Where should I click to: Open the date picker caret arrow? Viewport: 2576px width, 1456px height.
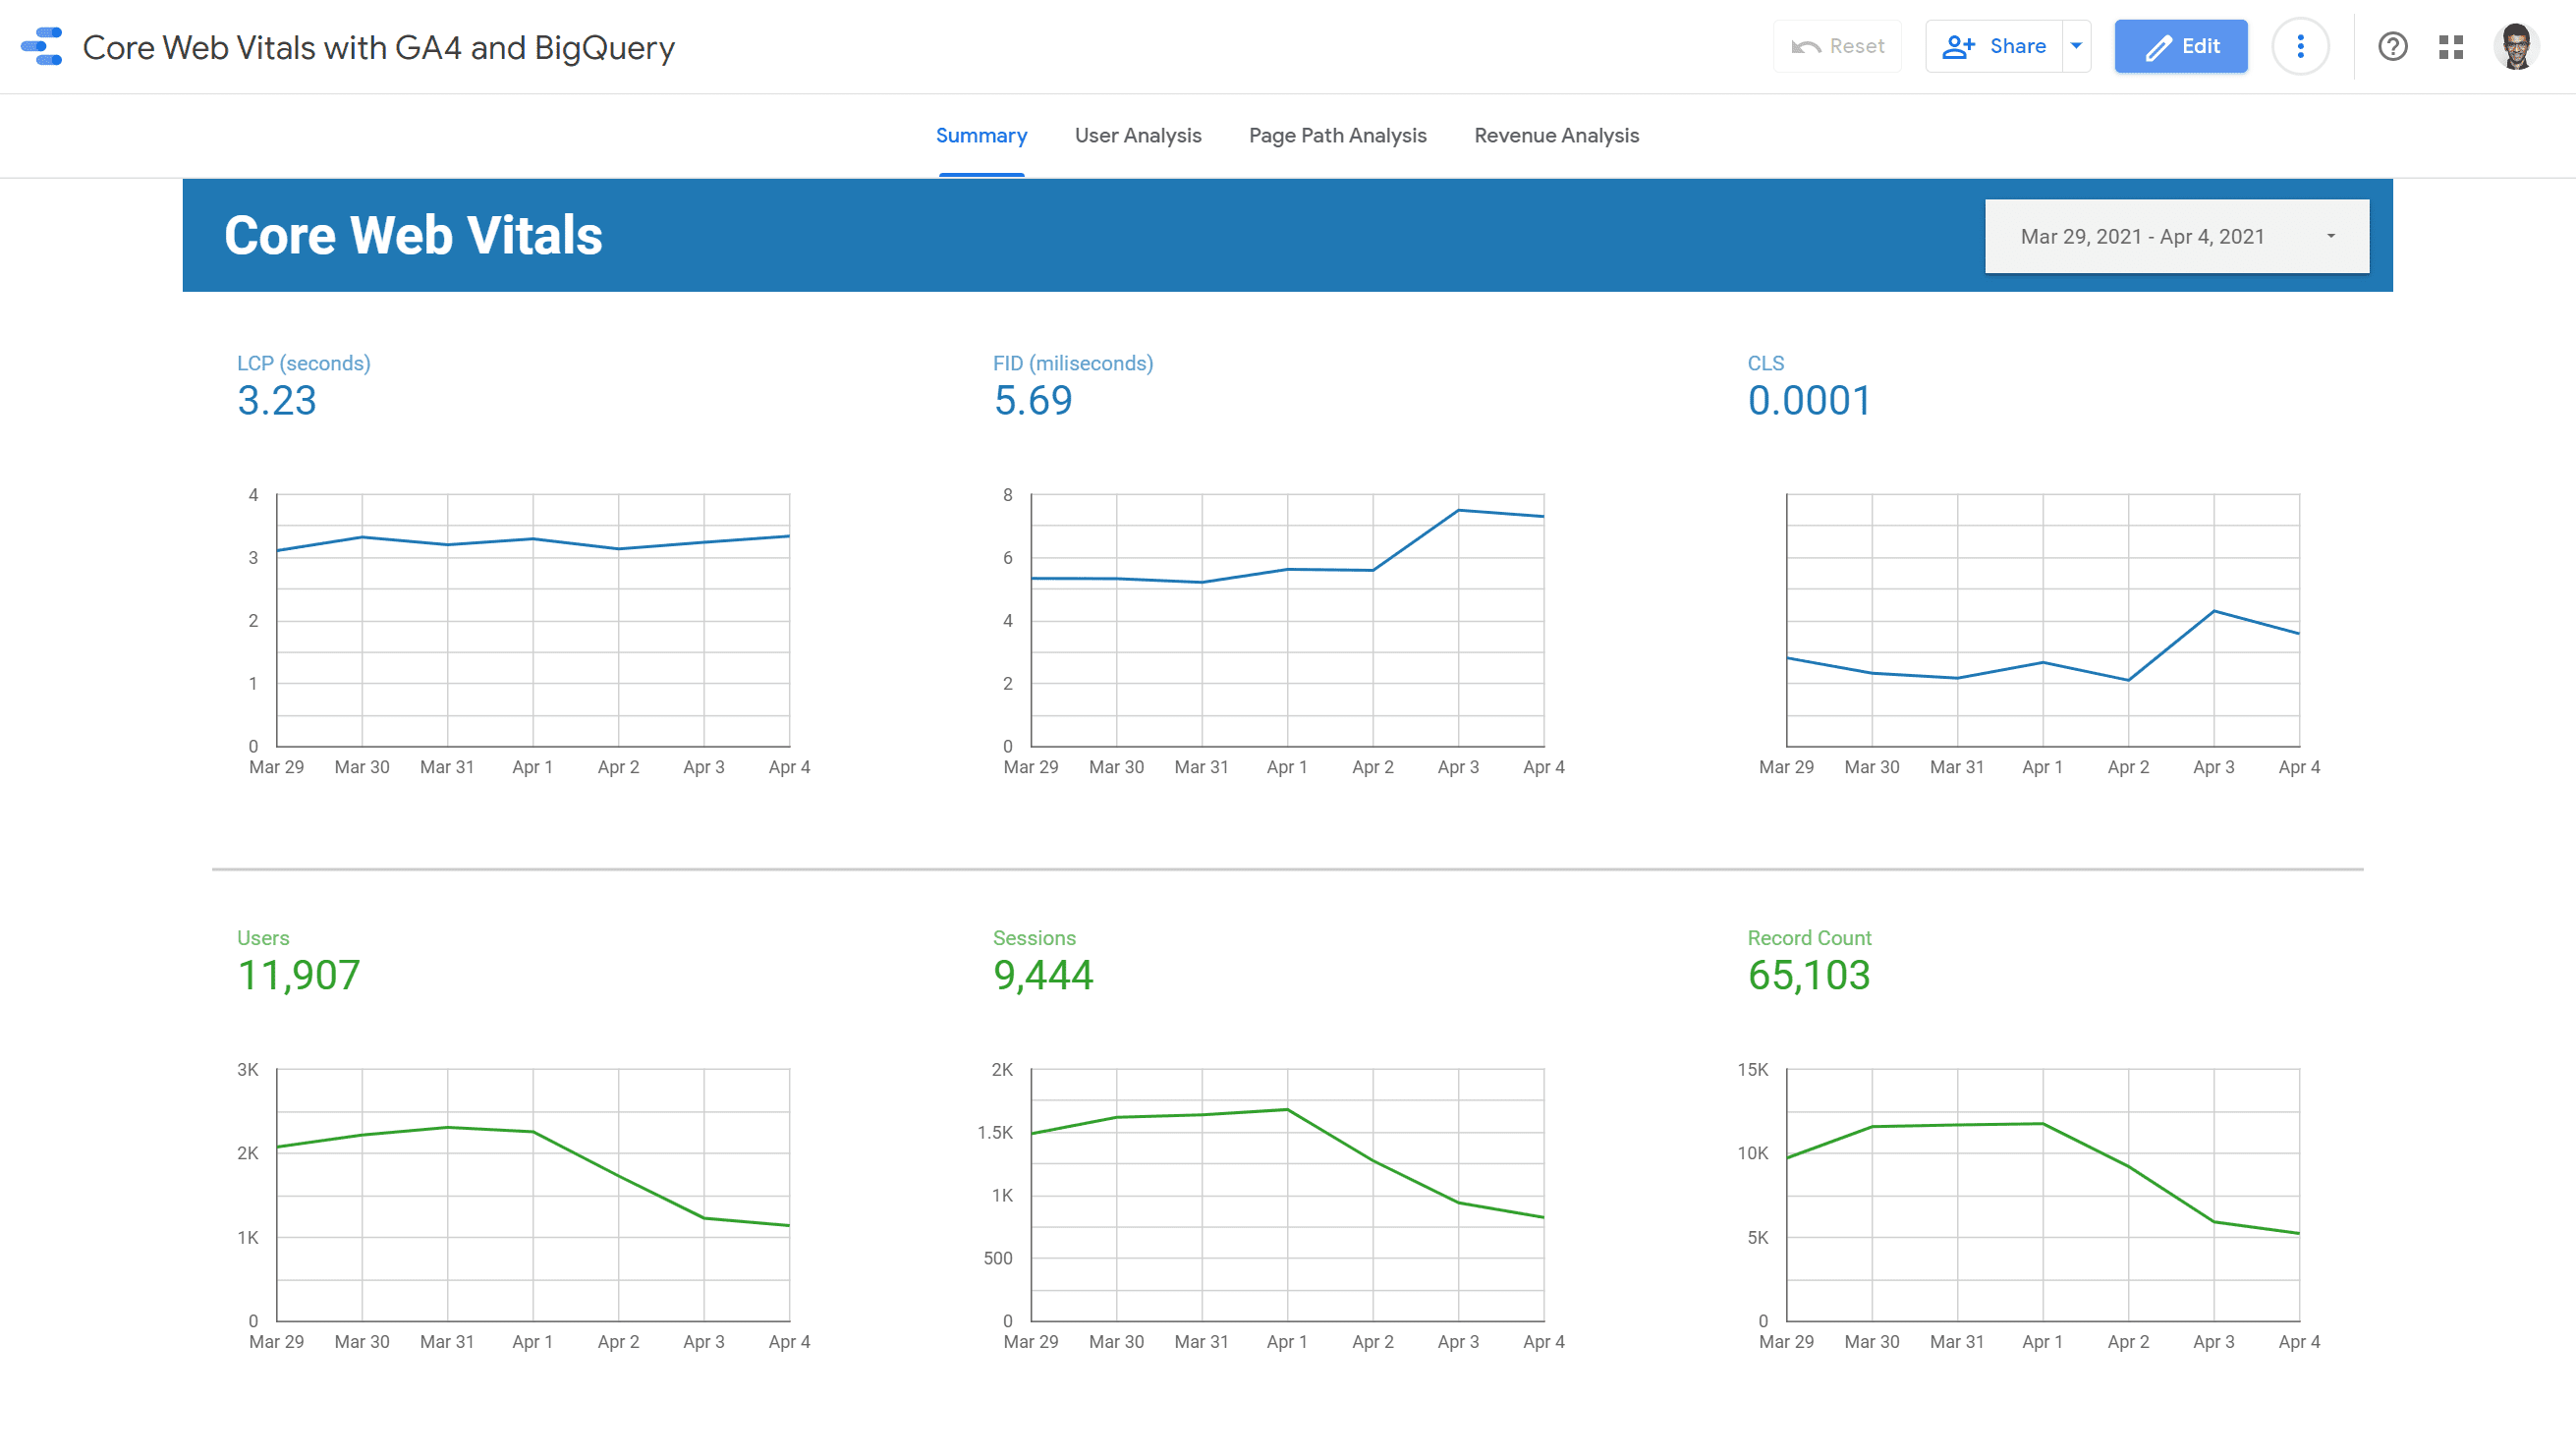tap(2331, 236)
